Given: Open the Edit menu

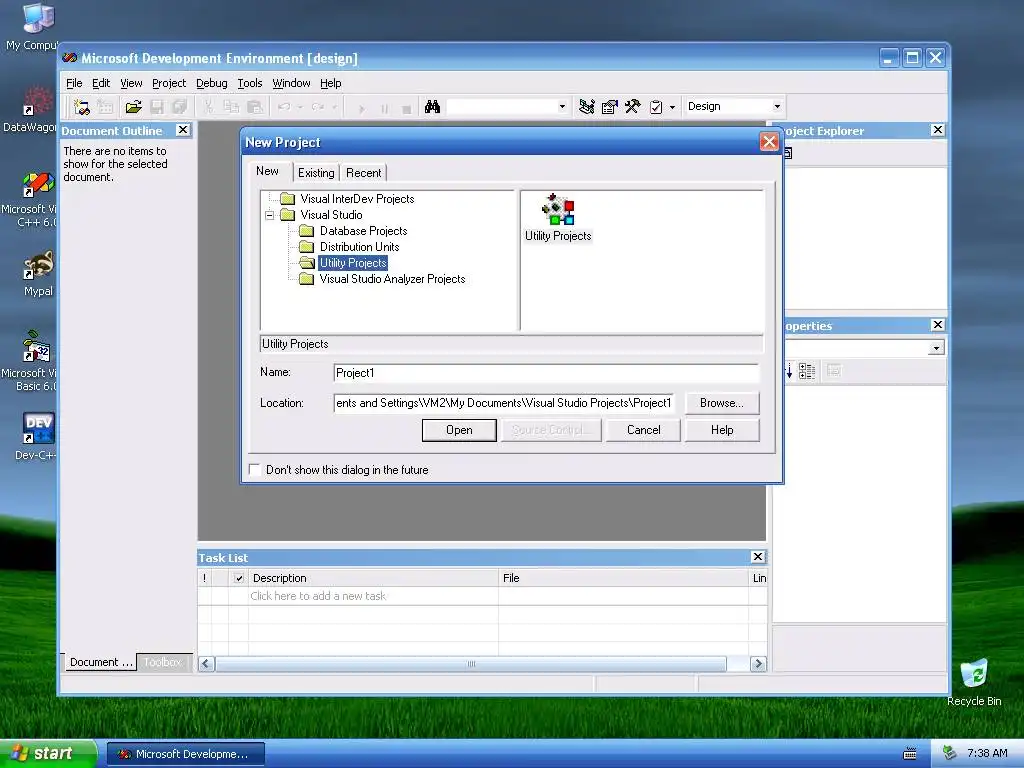Looking at the screenshot, I should click(x=101, y=83).
